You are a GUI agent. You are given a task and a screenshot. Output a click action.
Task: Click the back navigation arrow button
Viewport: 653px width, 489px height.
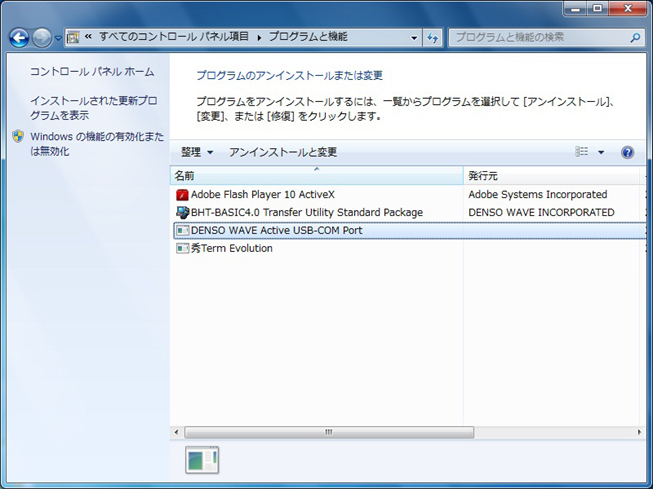pos(19,38)
